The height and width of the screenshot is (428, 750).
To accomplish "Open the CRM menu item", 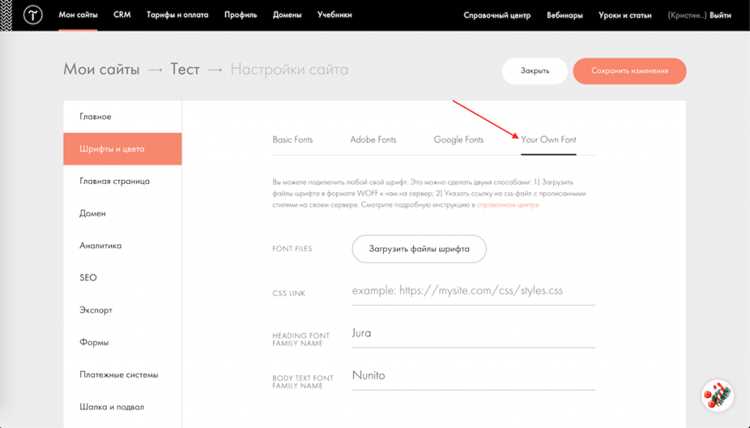I will pyautogui.click(x=122, y=15).
